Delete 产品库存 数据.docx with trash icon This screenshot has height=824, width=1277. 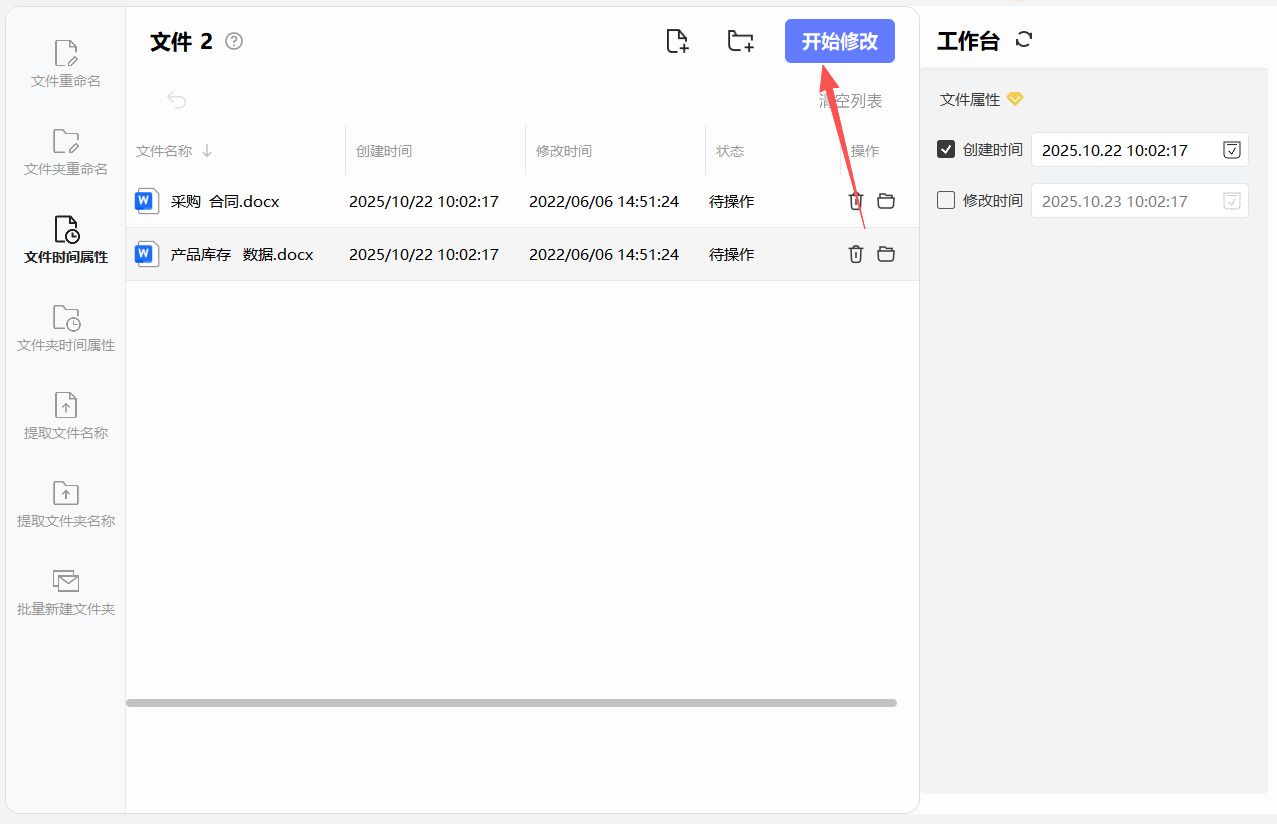pos(856,254)
